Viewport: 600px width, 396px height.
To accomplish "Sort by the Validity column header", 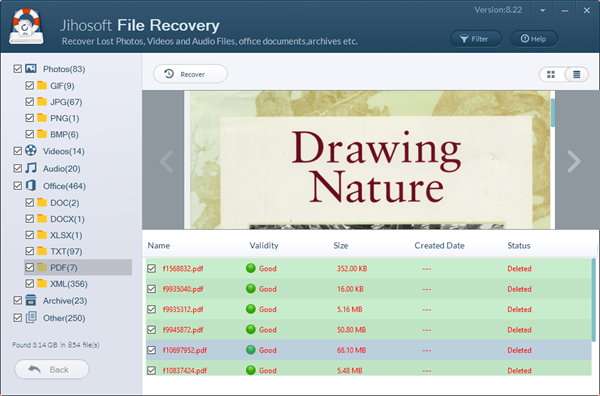I will tap(264, 246).
